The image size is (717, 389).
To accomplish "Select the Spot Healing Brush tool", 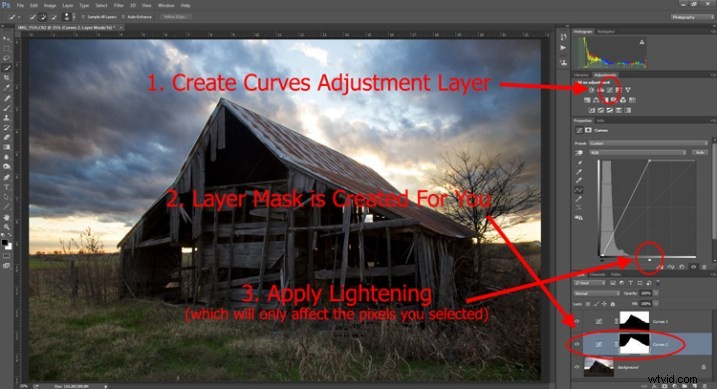I will point(6,98).
